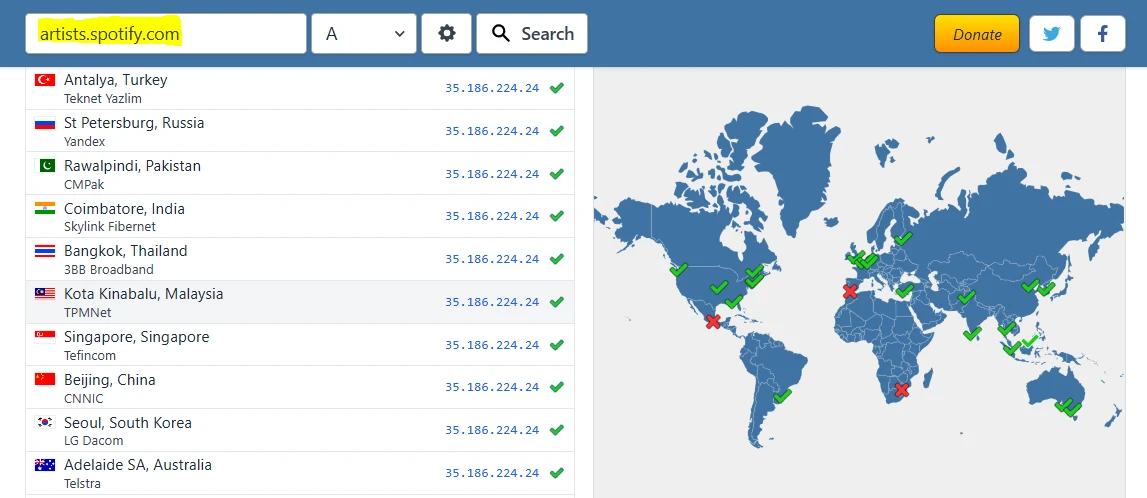Click the text "CMPak"

[84, 184]
